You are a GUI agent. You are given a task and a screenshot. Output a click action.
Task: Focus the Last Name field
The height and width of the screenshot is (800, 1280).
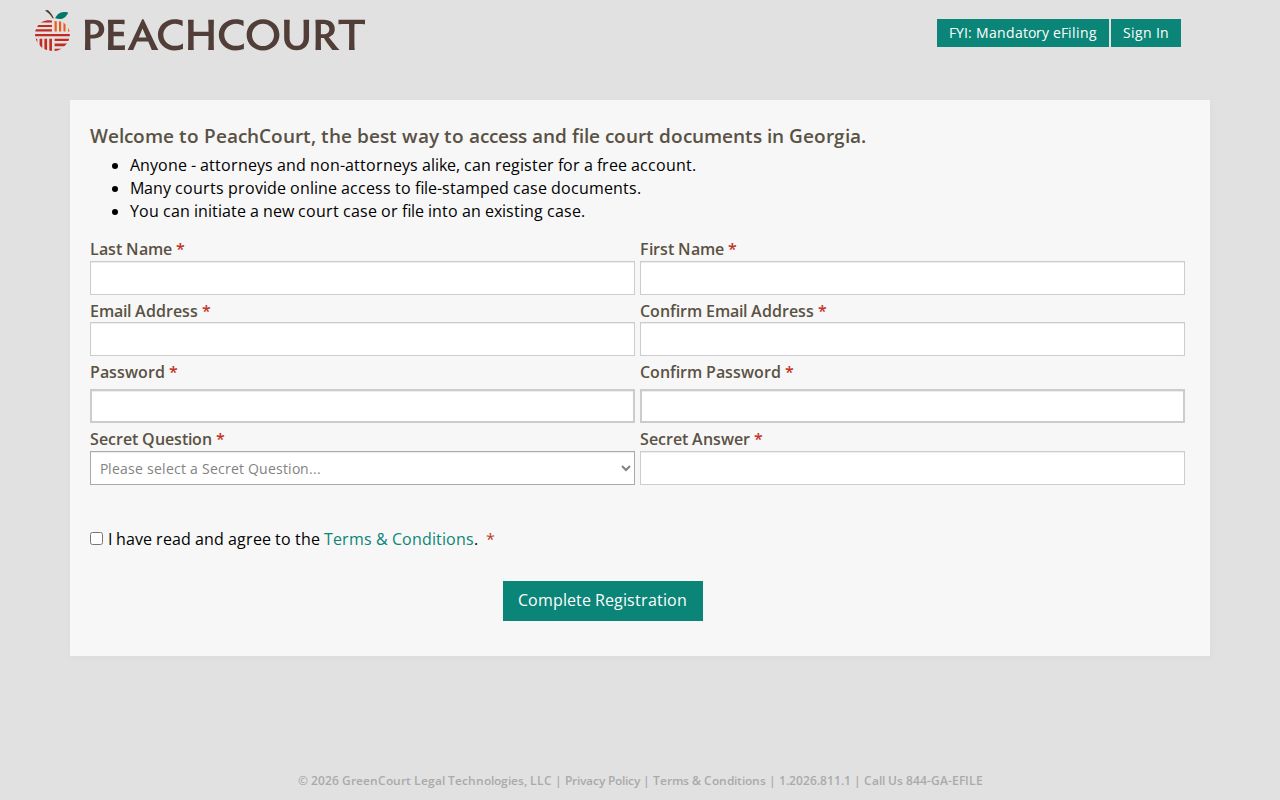pyautogui.click(x=362, y=278)
